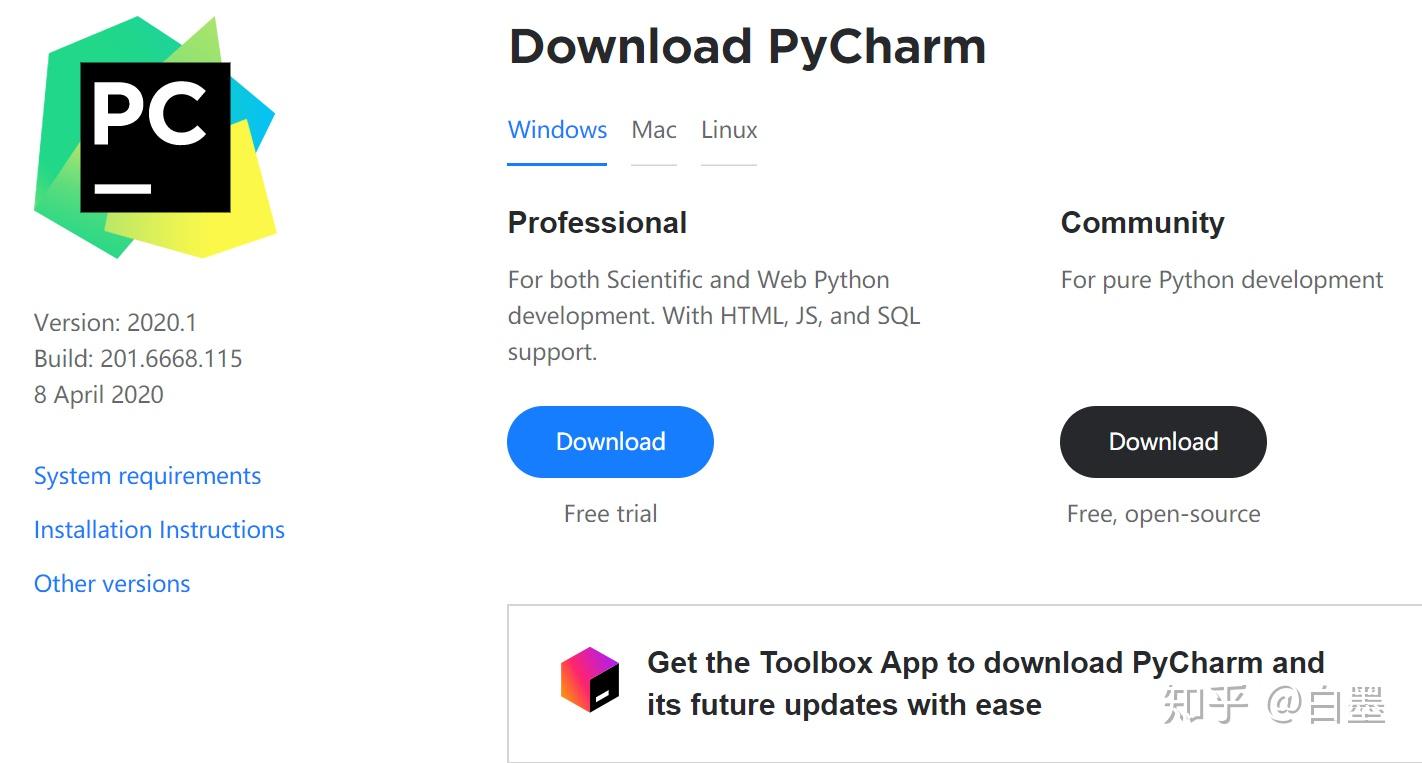
Task: Switch to the Linux tab
Action: 728,129
